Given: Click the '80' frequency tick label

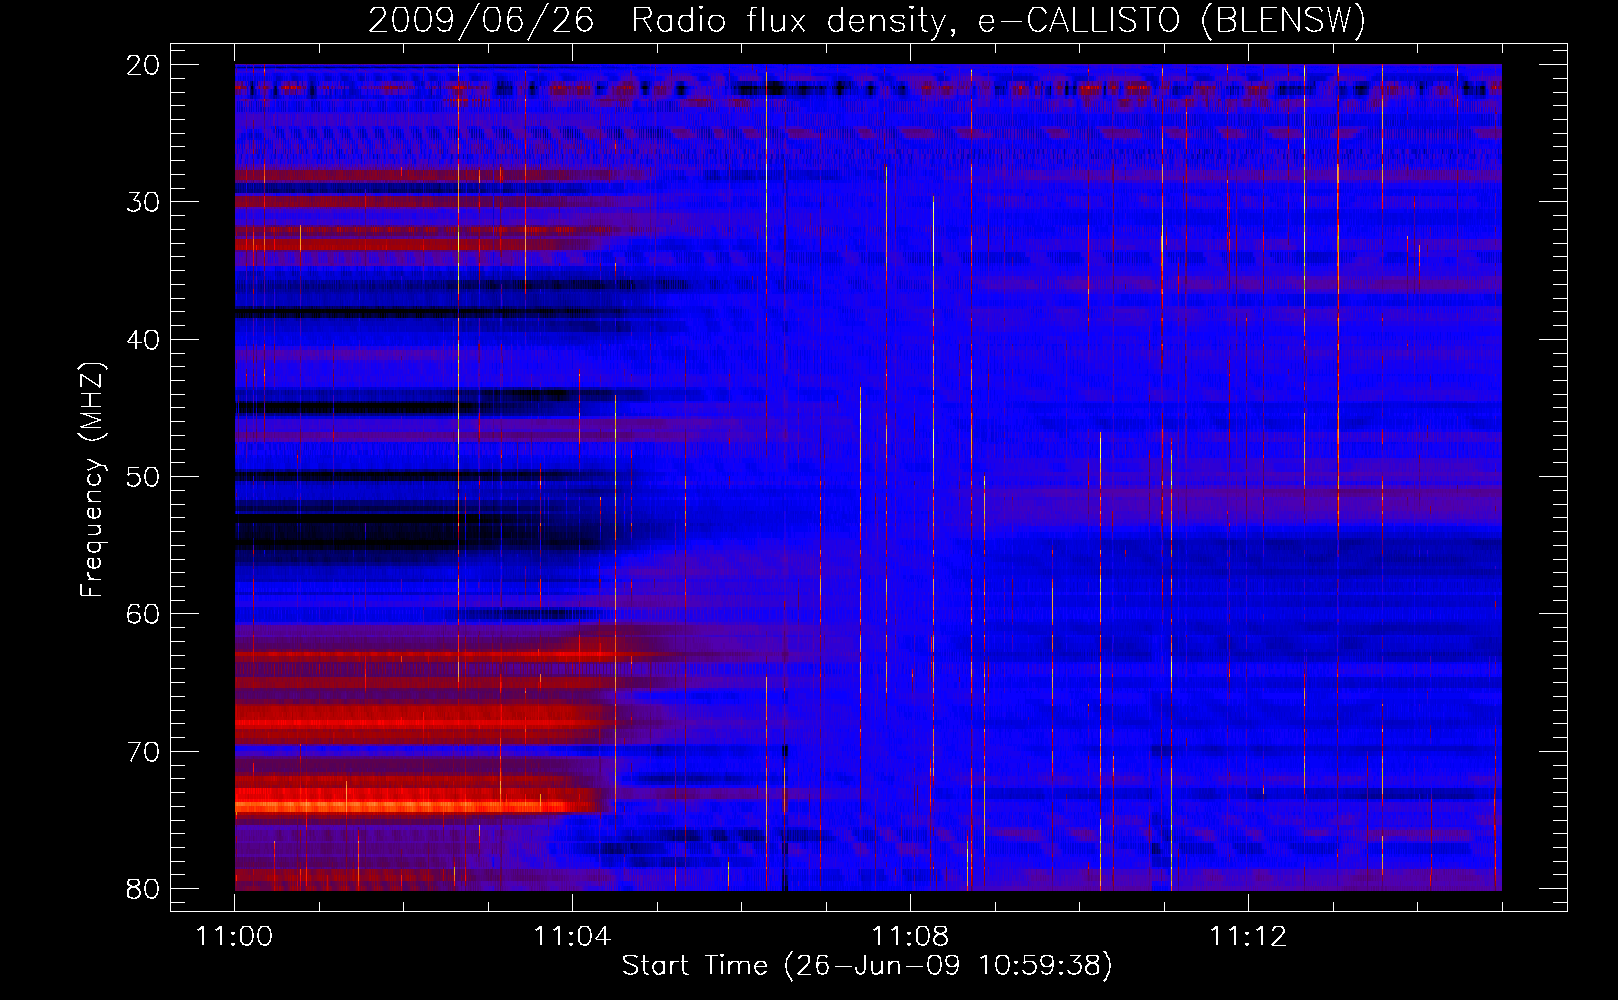Looking at the screenshot, I should (x=144, y=889).
